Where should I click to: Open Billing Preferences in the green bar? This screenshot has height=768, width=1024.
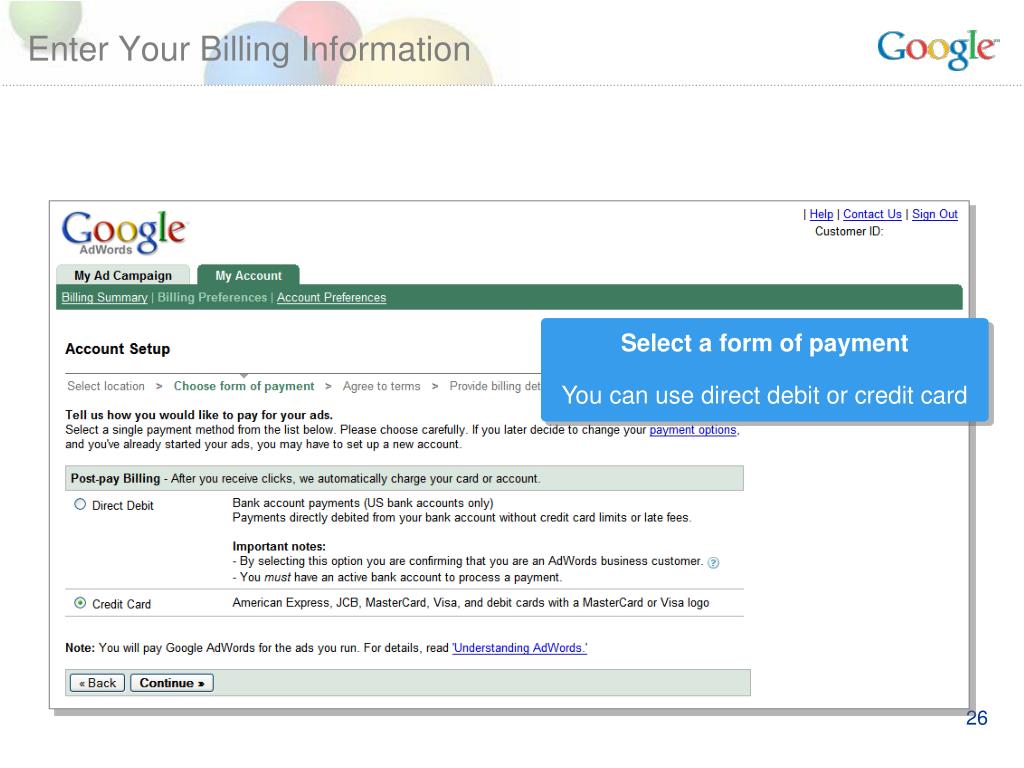point(212,297)
